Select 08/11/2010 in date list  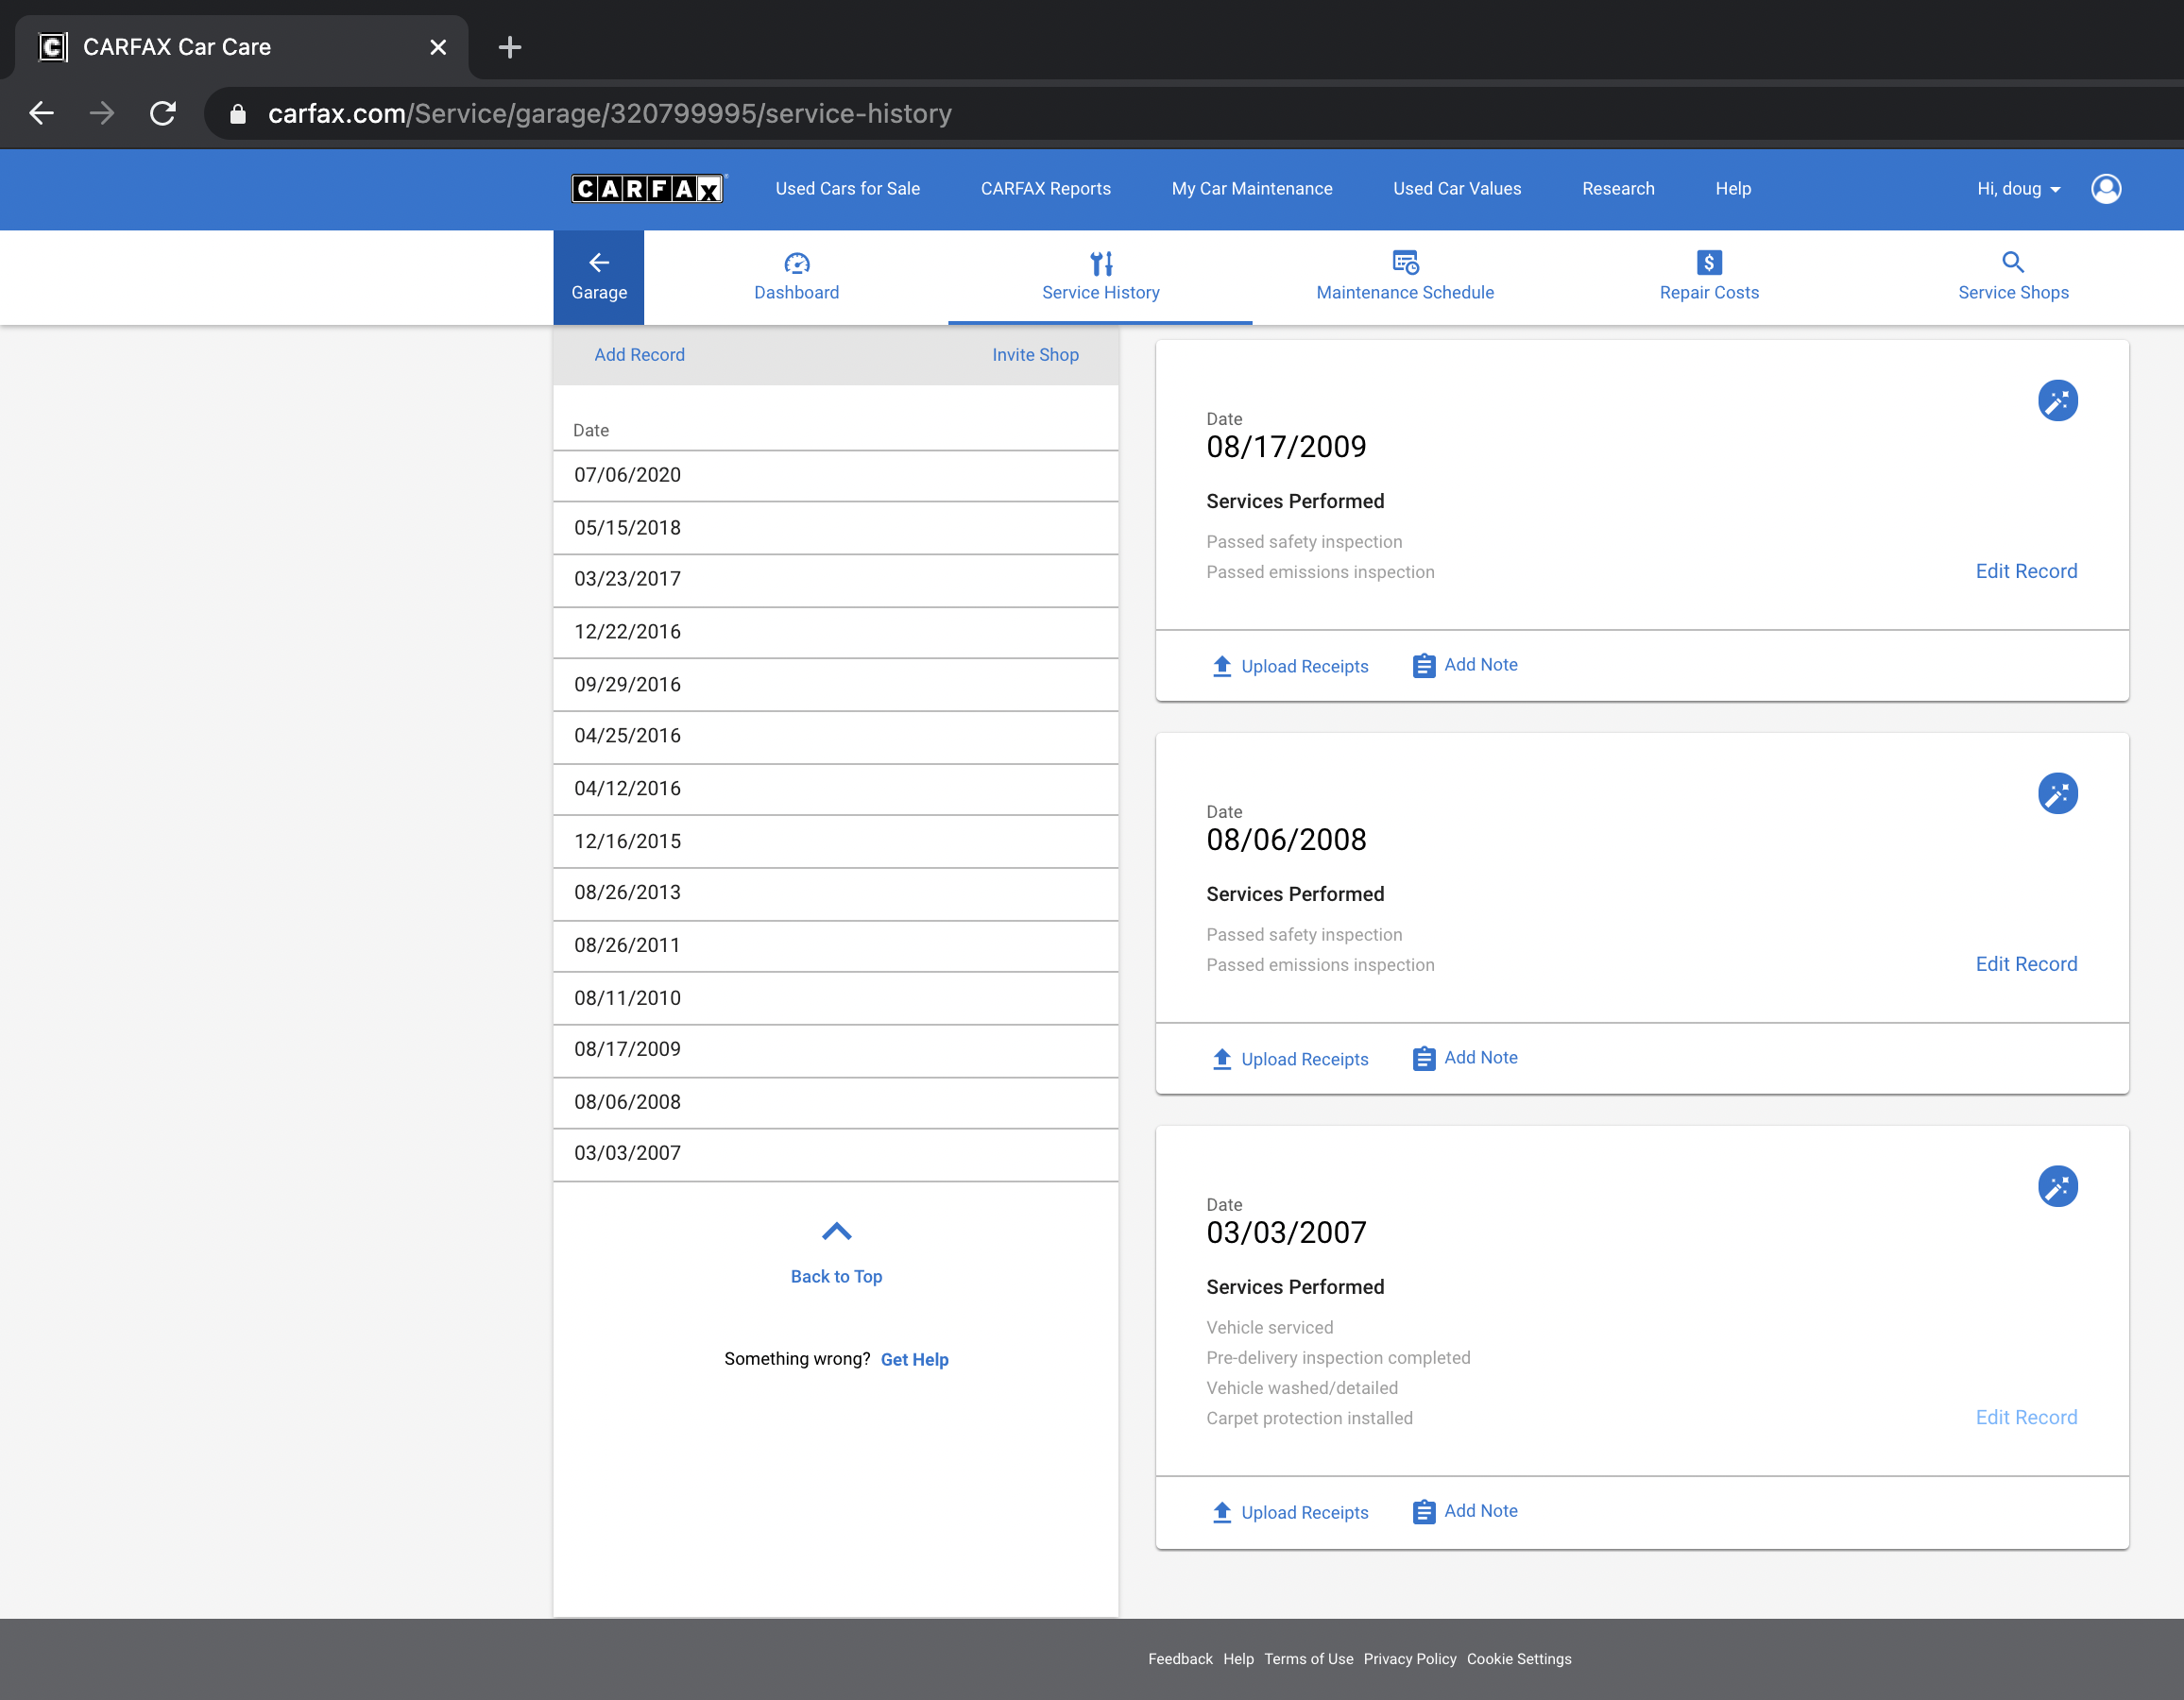836,999
